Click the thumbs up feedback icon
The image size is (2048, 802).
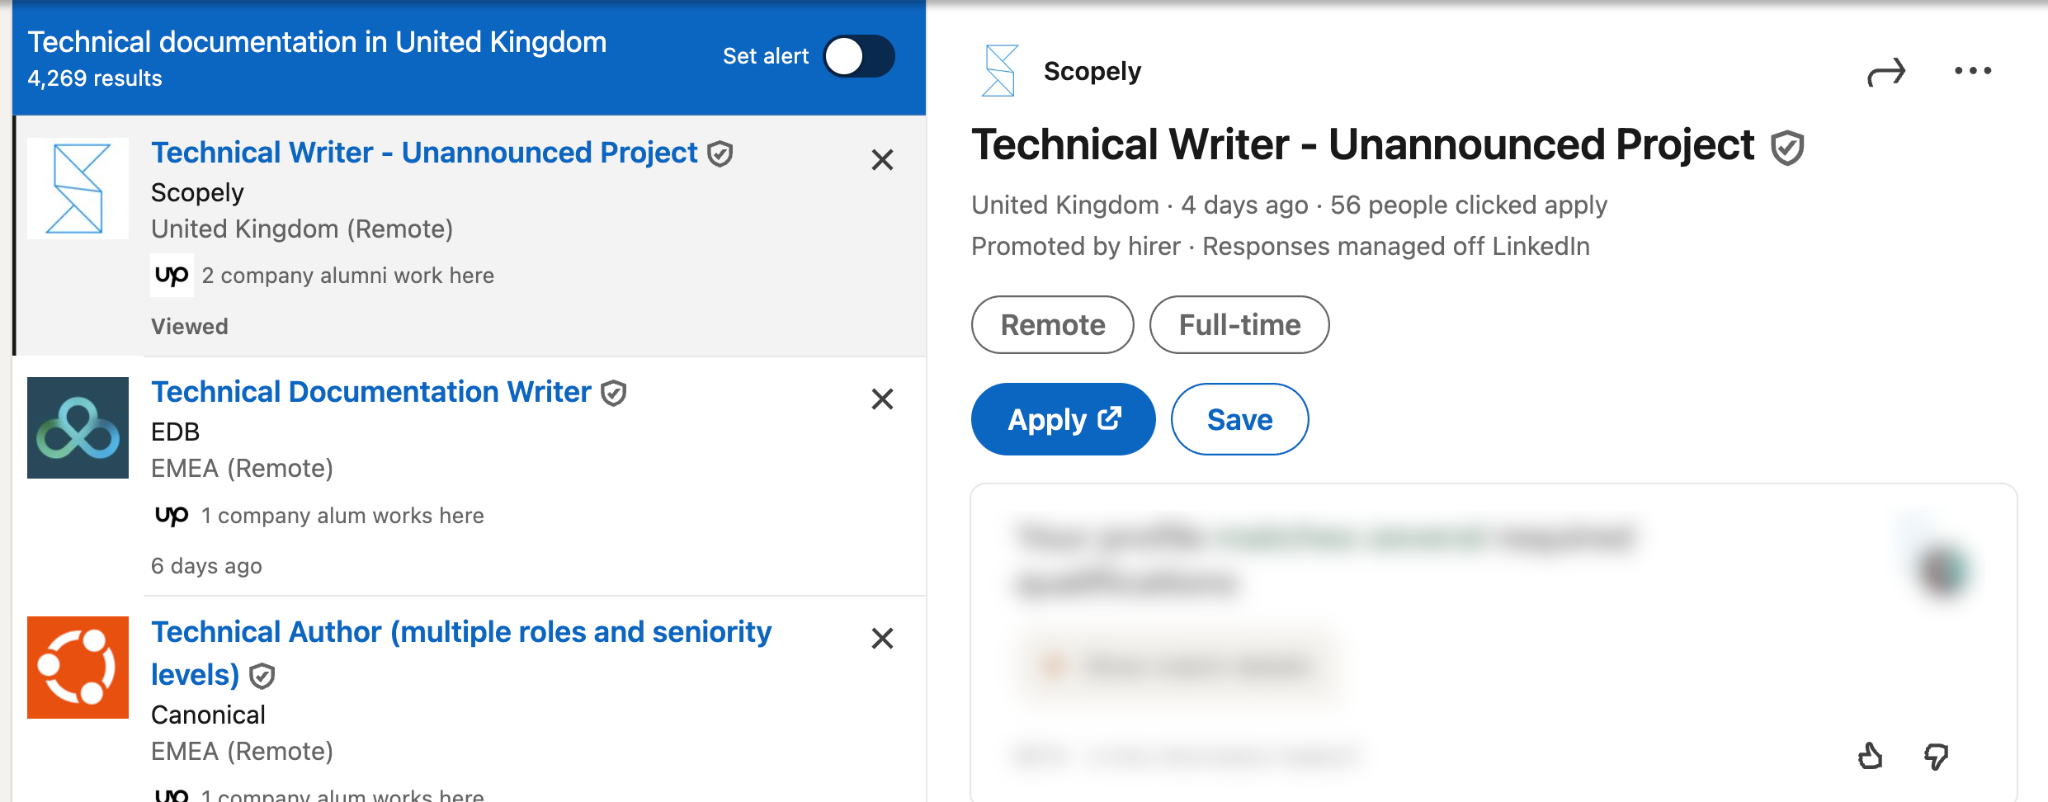[1870, 756]
